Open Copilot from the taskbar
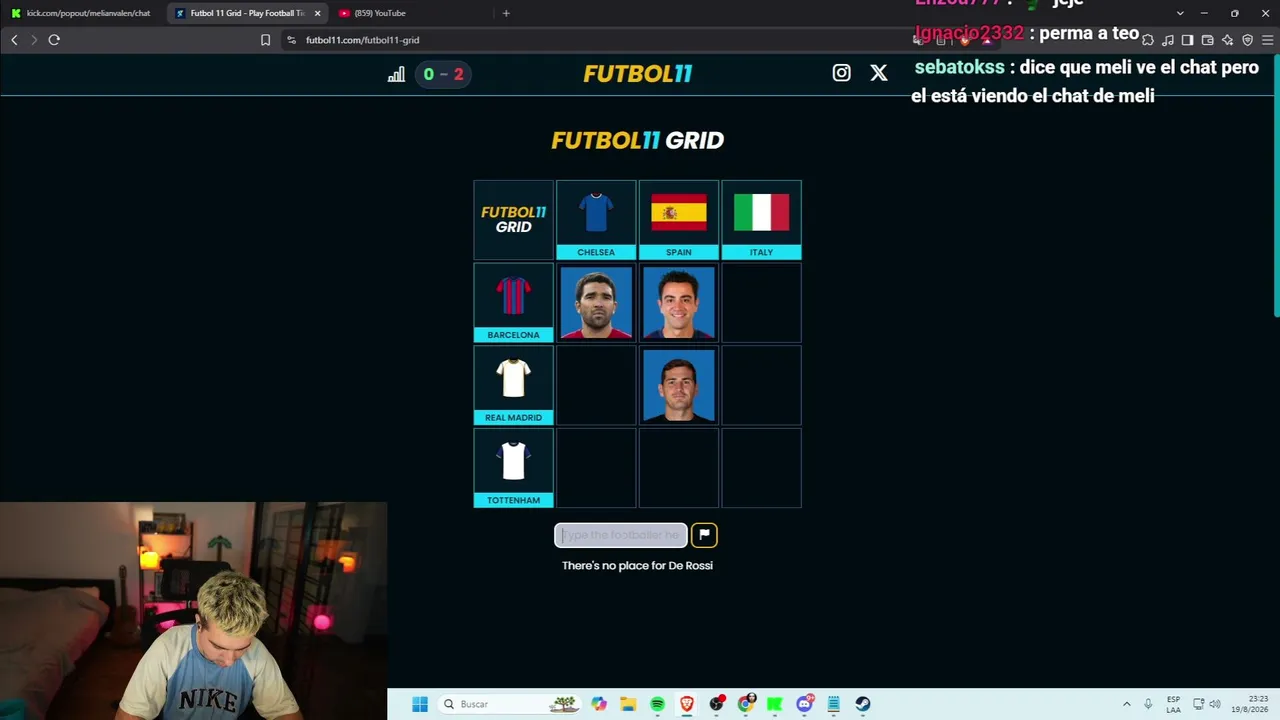This screenshot has height=720, width=1280. click(x=599, y=704)
